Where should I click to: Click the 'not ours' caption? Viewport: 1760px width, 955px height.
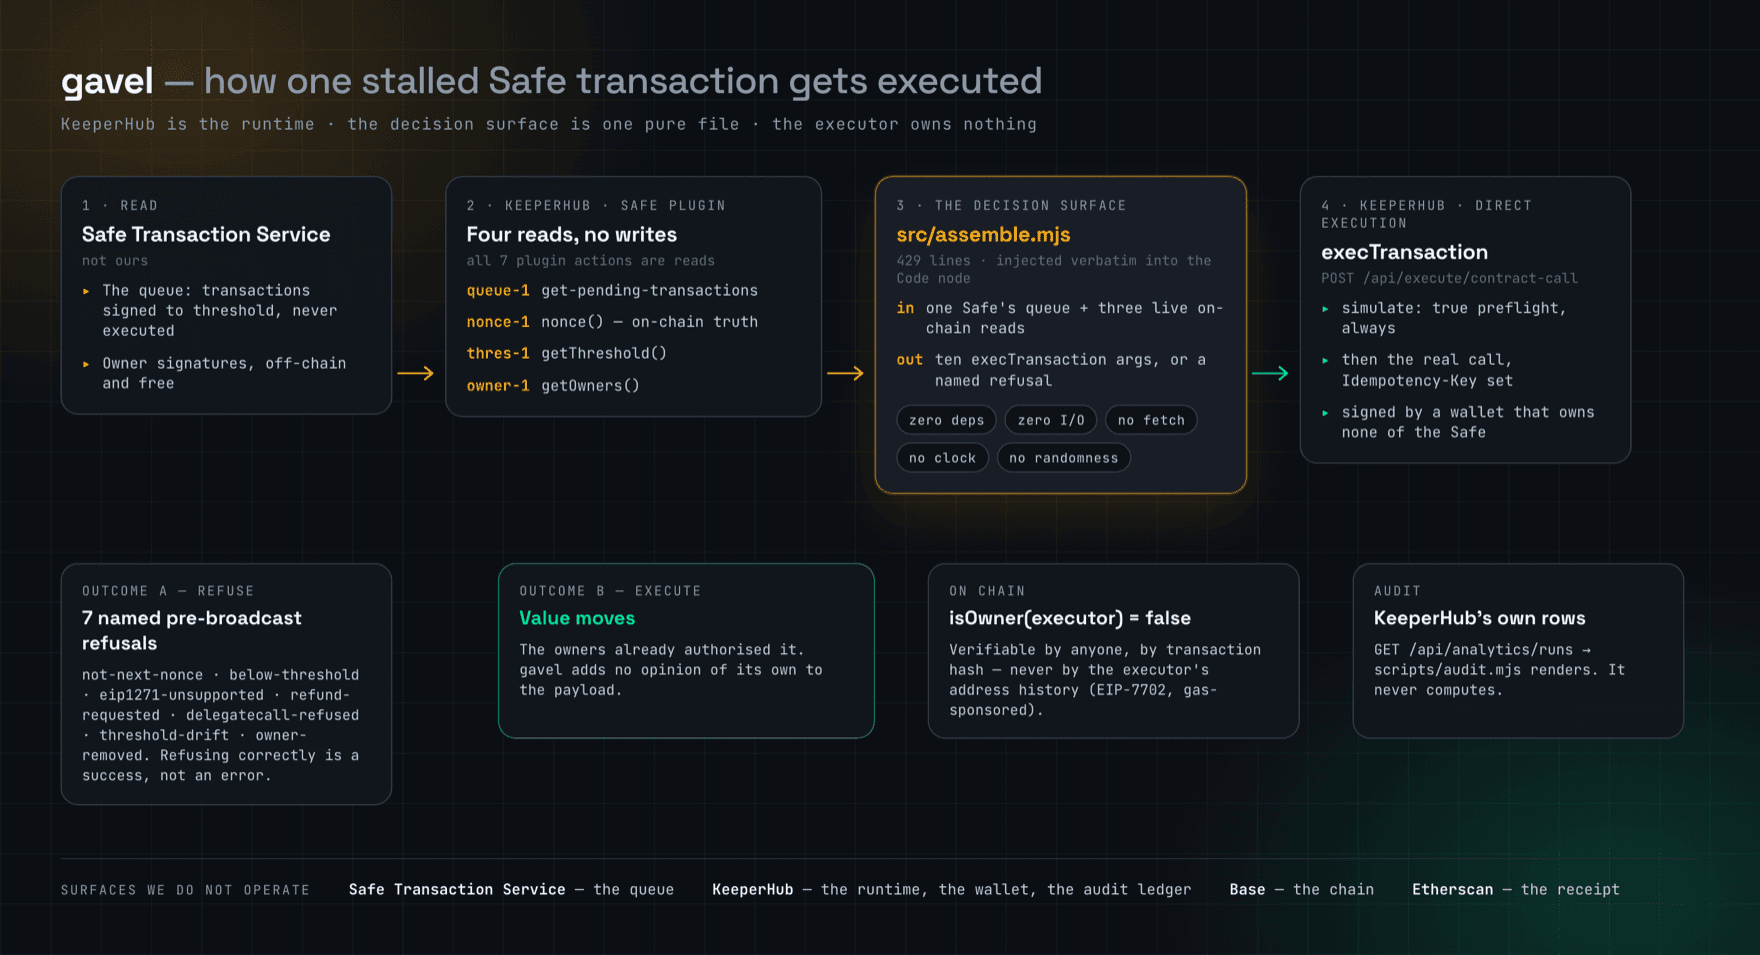115,261
